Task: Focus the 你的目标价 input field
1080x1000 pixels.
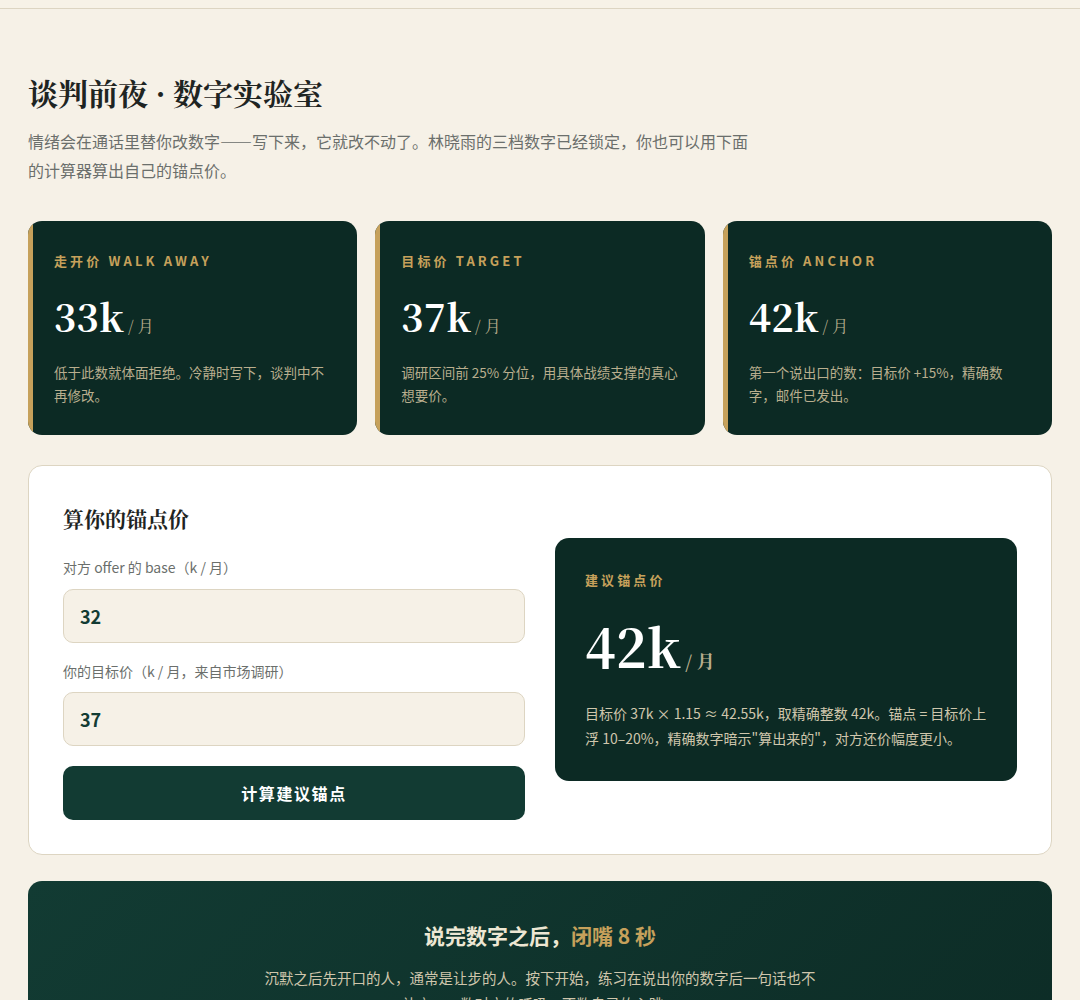Action: 293,720
